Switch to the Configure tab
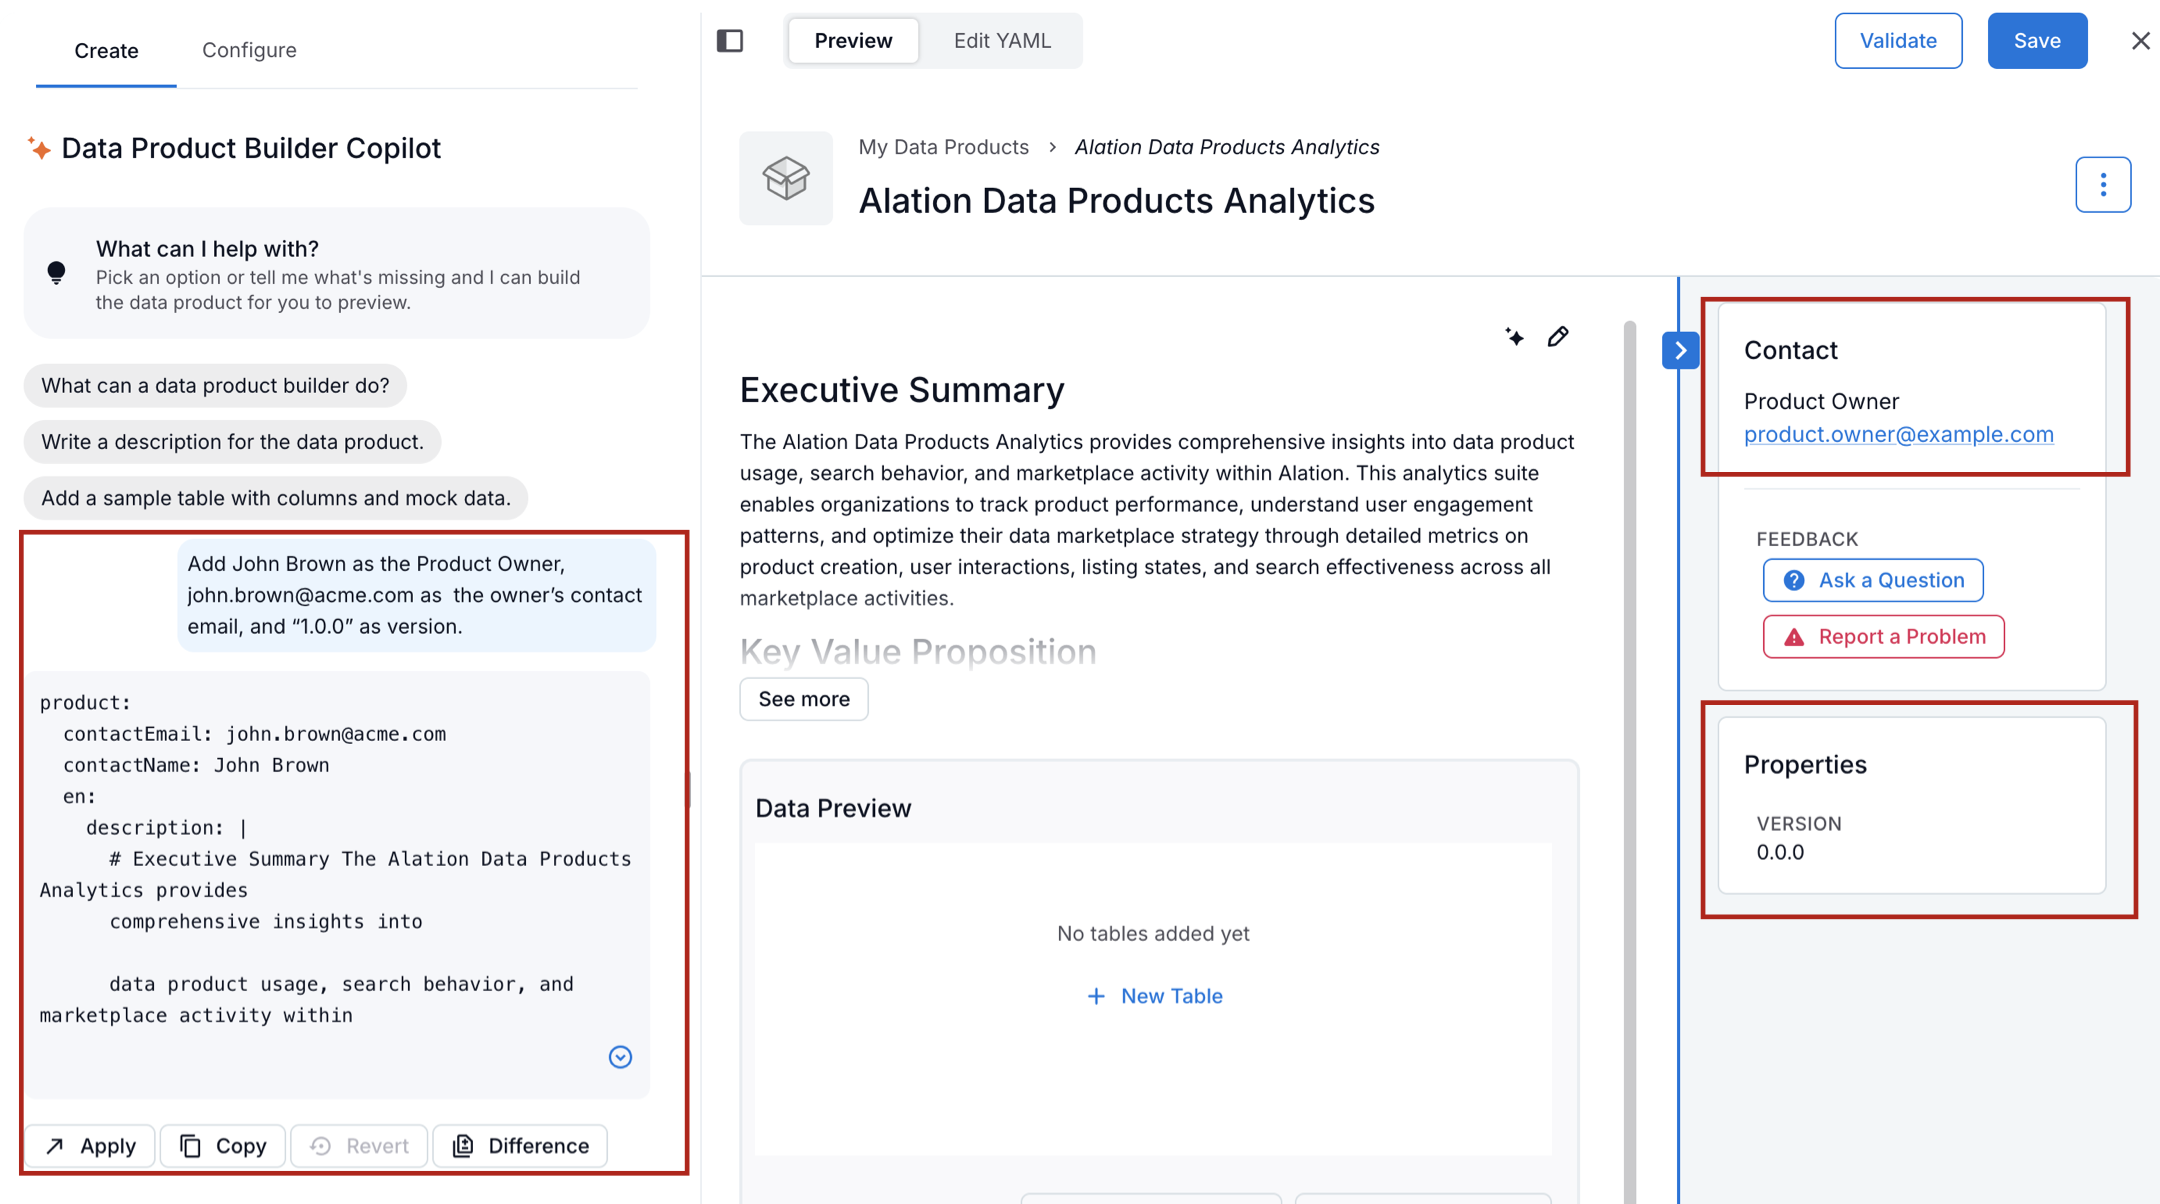The width and height of the screenshot is (2160, 1204). tap(249, 50)
